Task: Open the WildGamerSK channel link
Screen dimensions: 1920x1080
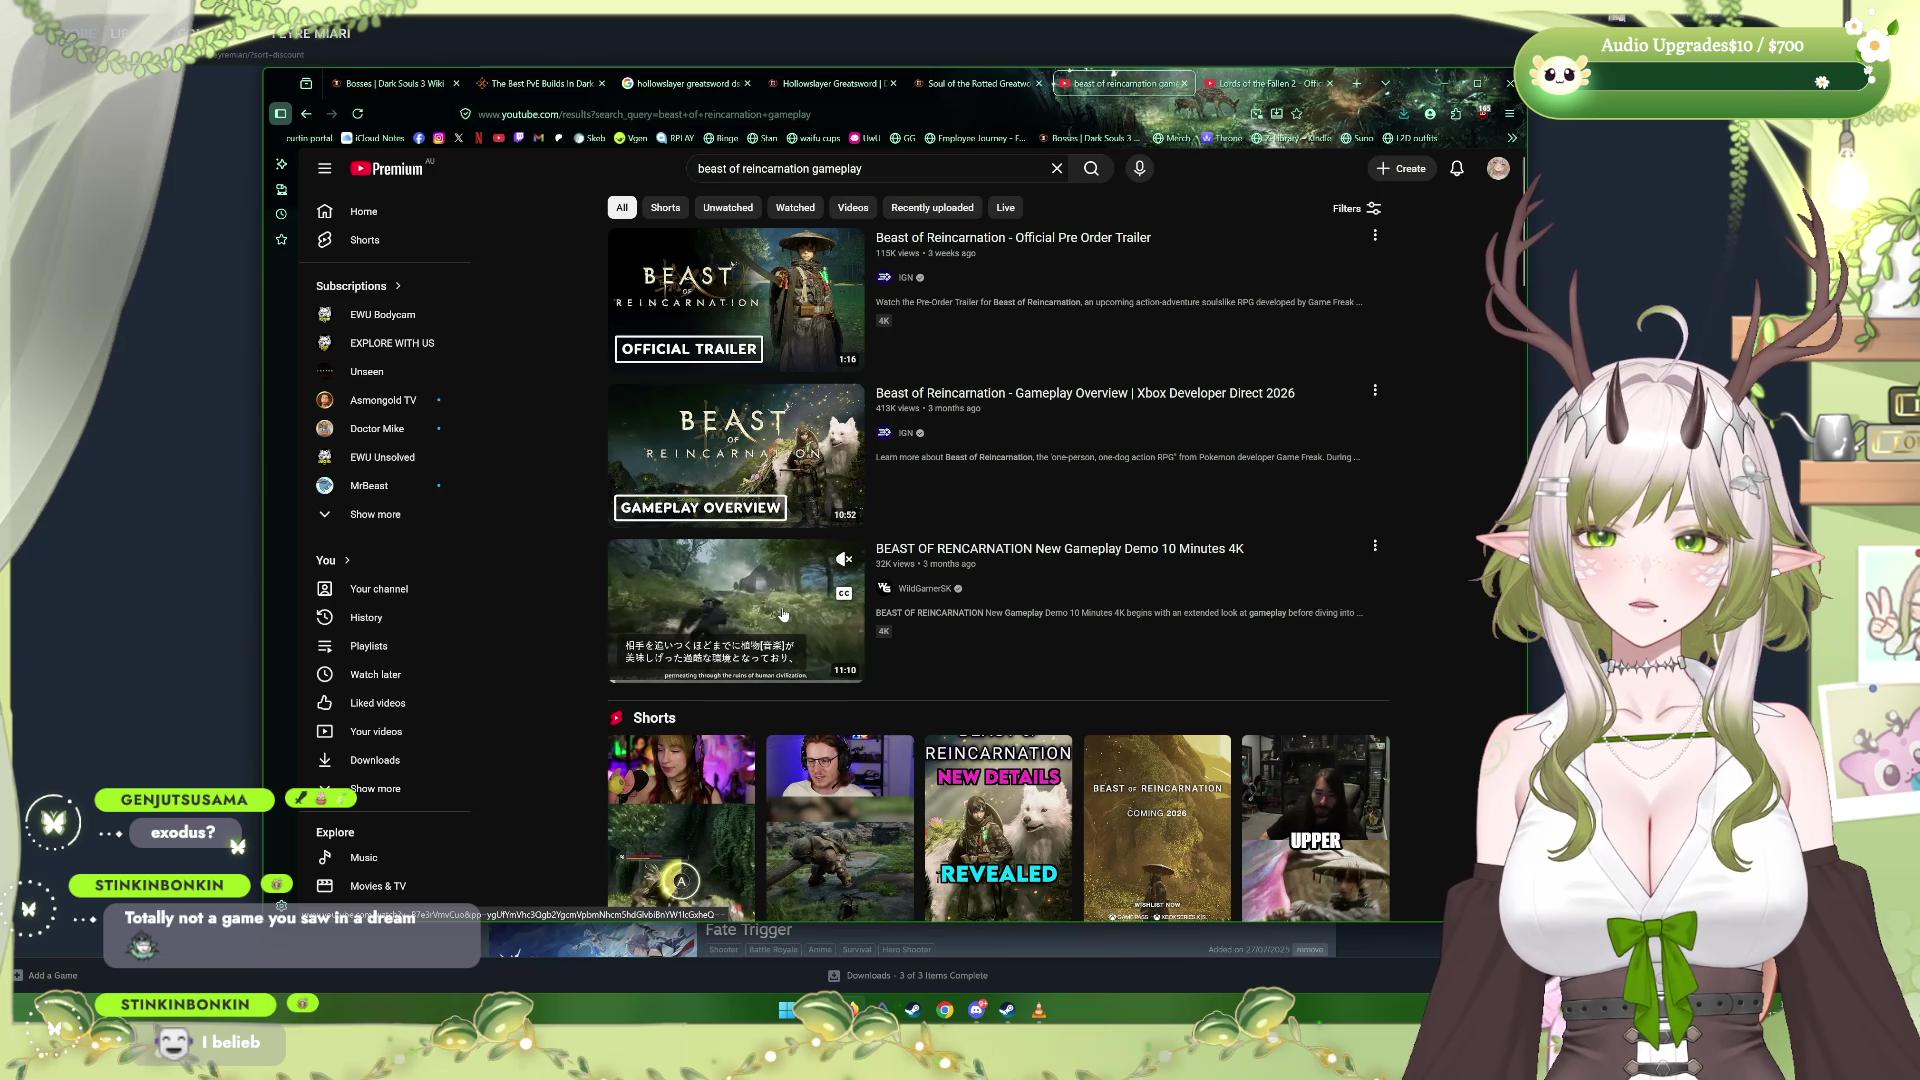Action: pos(924,589)
